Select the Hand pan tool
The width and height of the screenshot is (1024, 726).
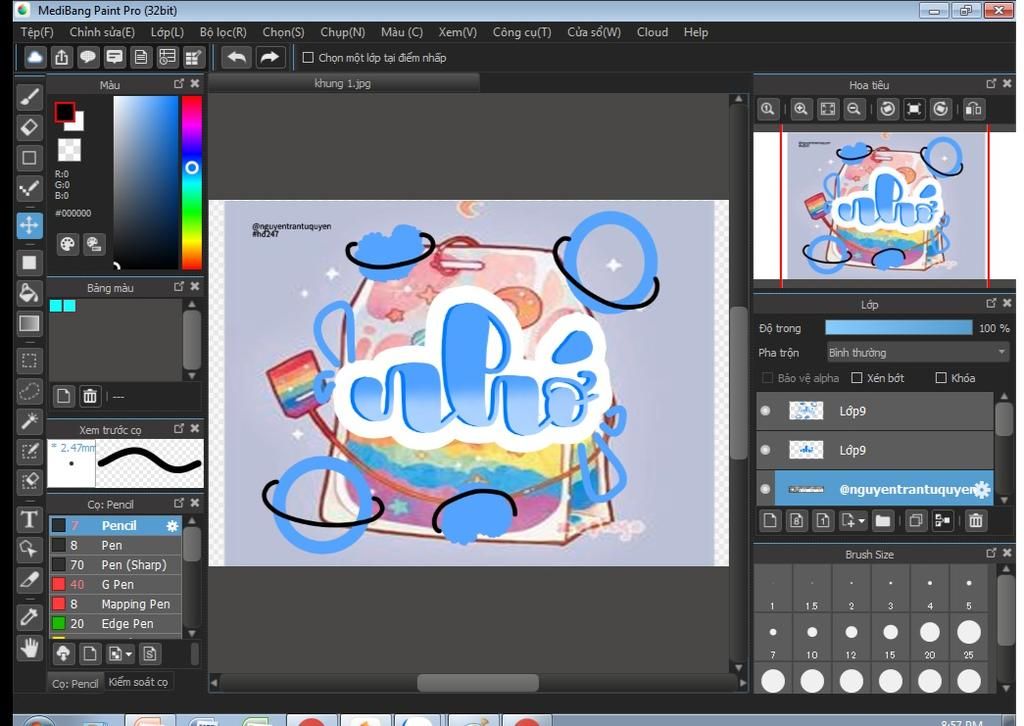tap(29, 648)
